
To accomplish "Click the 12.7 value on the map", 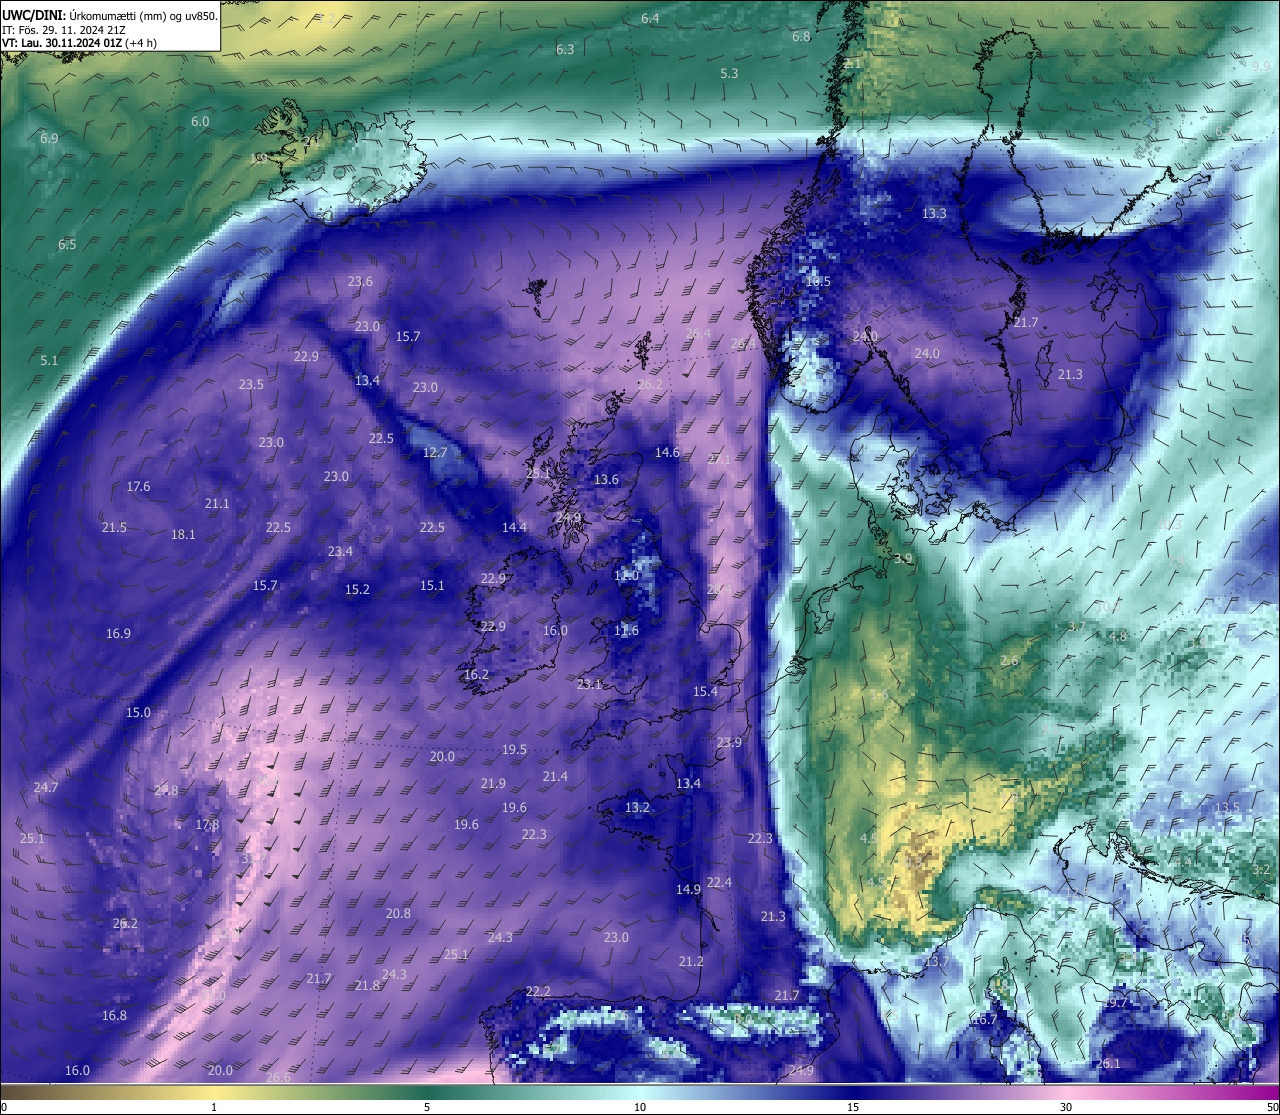I will 435,453.
